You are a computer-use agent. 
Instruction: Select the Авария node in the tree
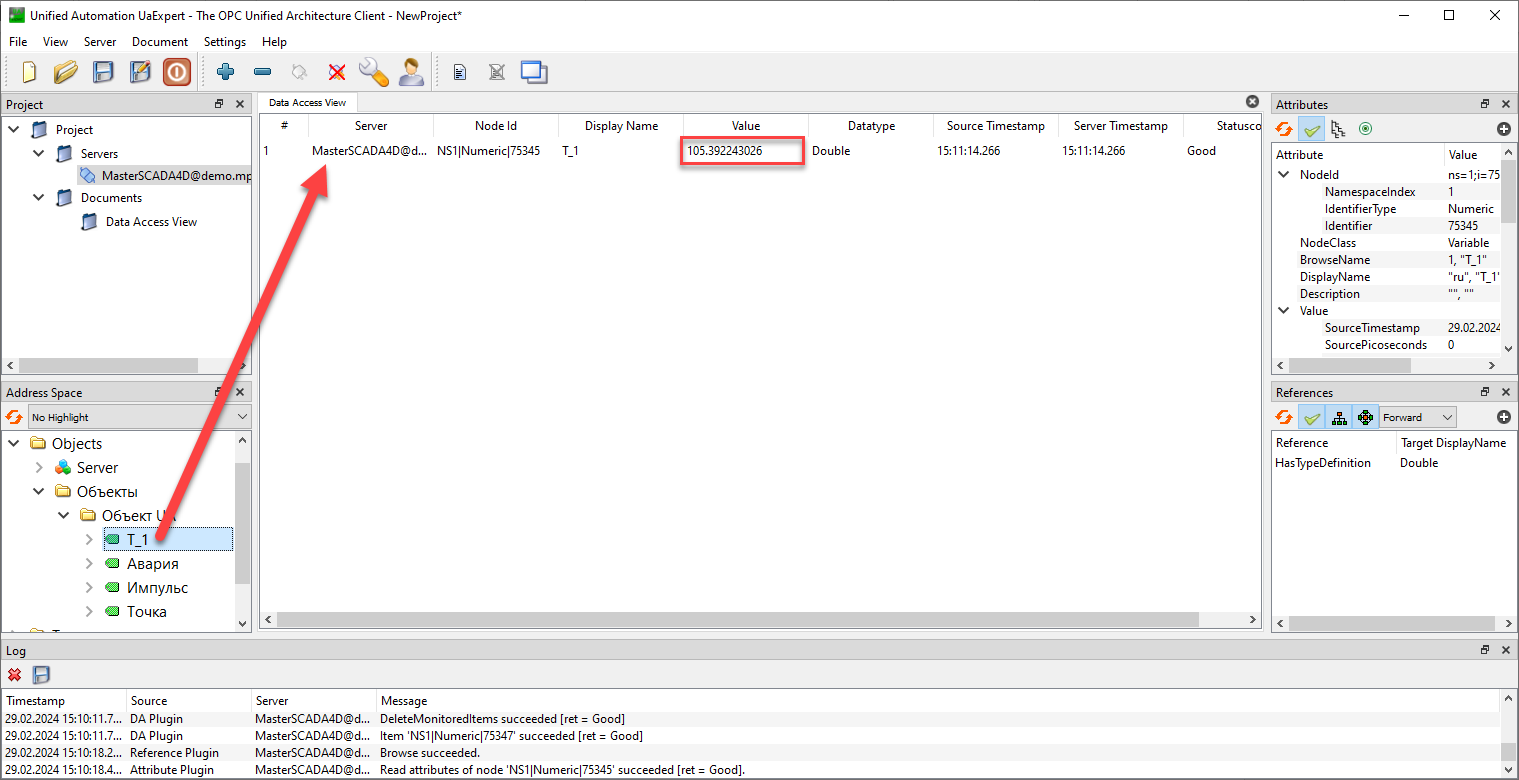click(x=152, y=564)
